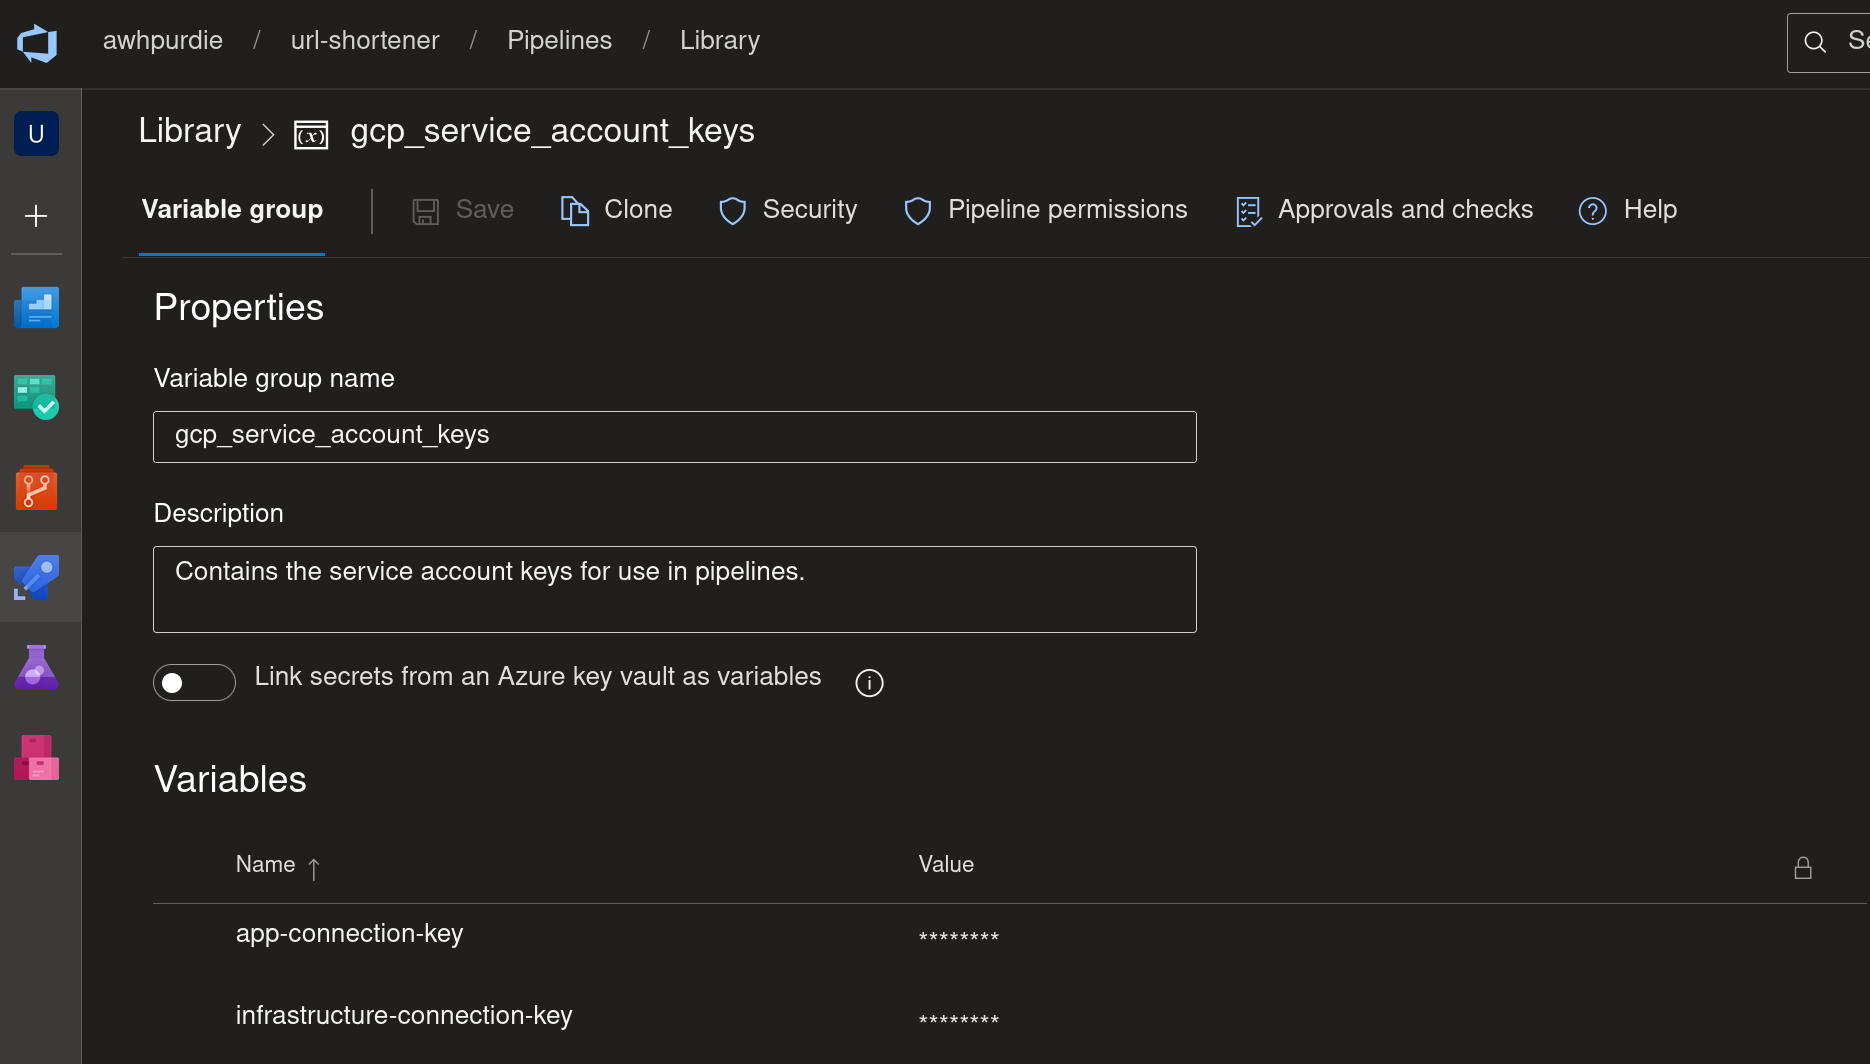Select the app-connection-key variable row
The height and width of the screenshot is (1064, 1870).
(x=349, y=934)
